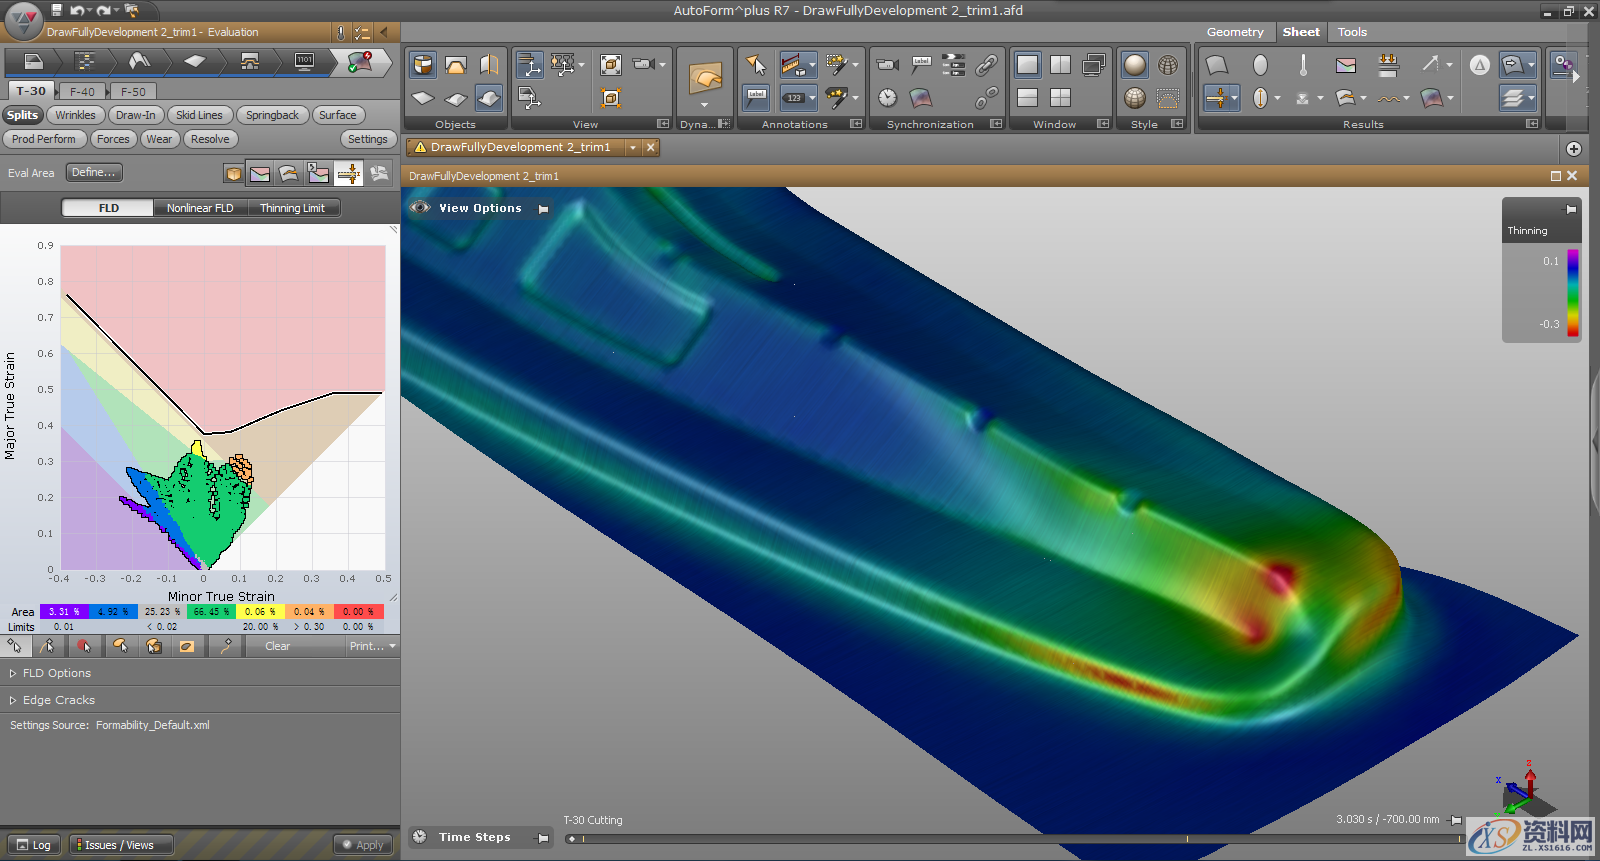Click the arrow pointer icon in Annotations
The image size is (1600, 861).
pos(756,65)
